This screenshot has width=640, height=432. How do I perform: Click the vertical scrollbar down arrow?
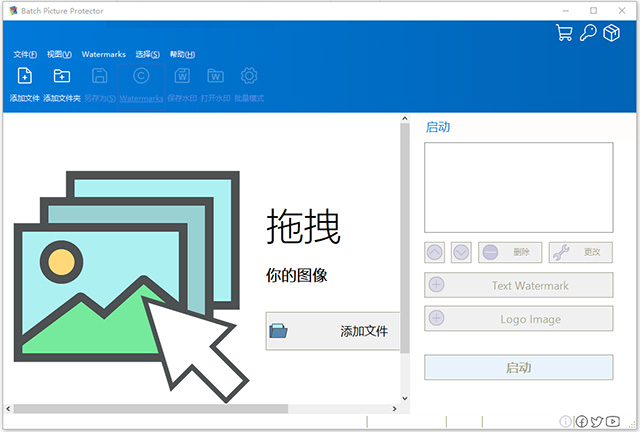[404, 398]
